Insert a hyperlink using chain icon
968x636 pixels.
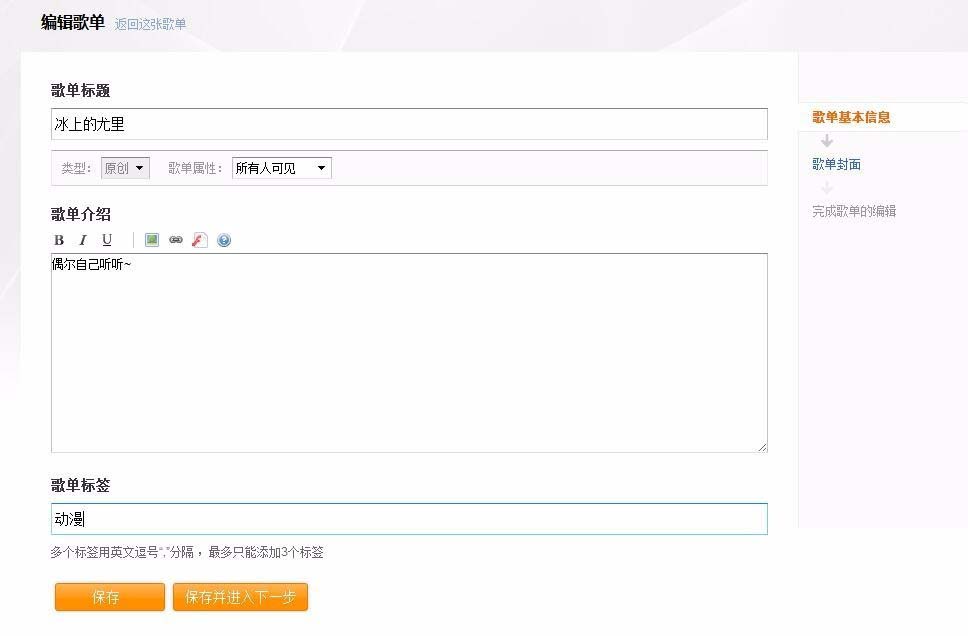[x=176, y=240]
